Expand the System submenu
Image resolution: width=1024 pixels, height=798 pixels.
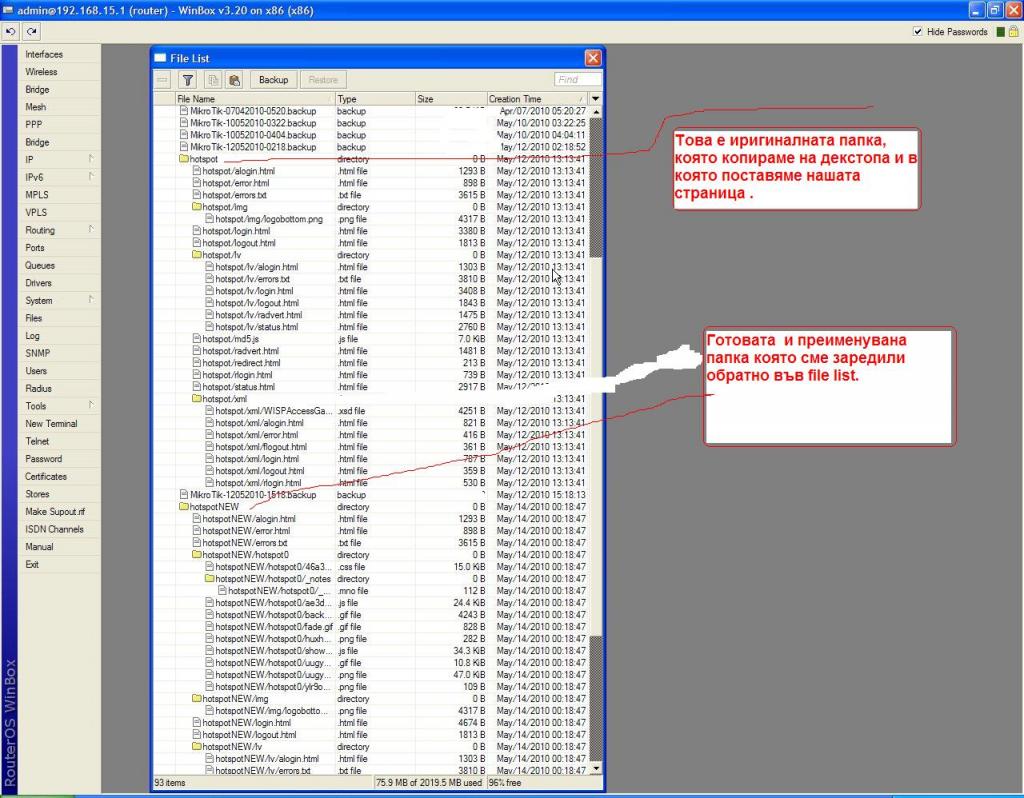click(62, 300)
